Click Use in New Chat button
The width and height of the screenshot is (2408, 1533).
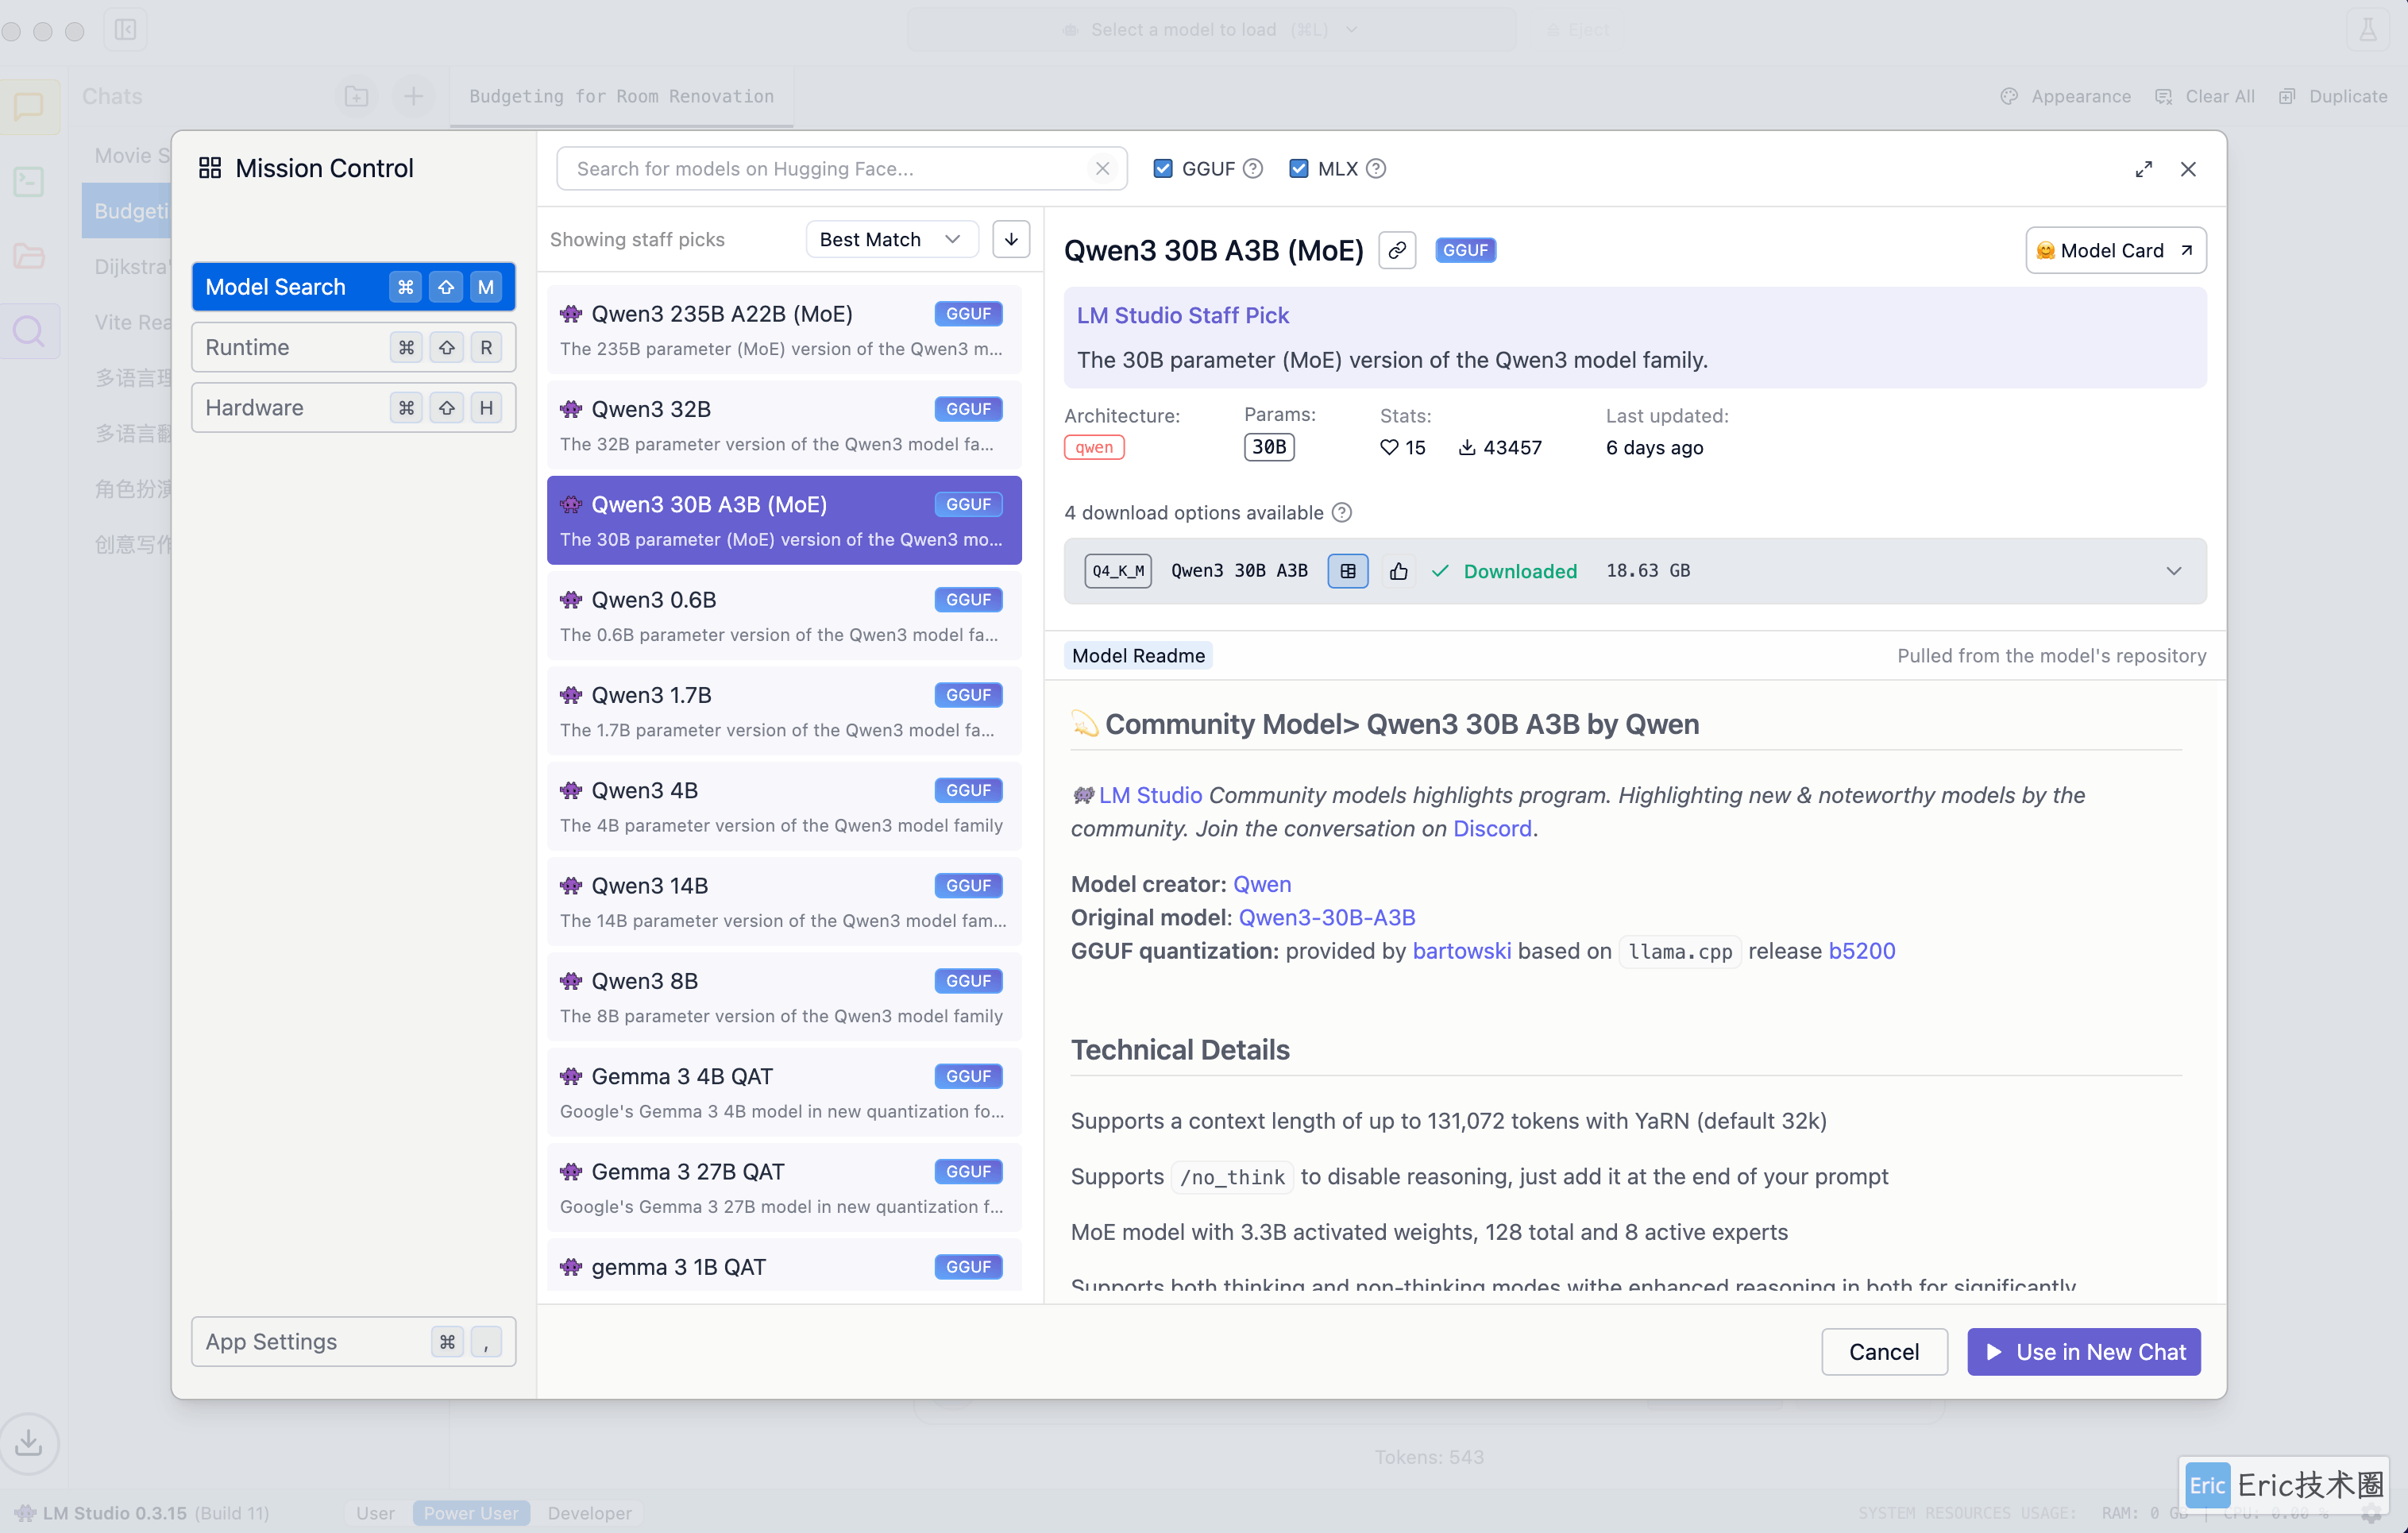[2084, 1351]
